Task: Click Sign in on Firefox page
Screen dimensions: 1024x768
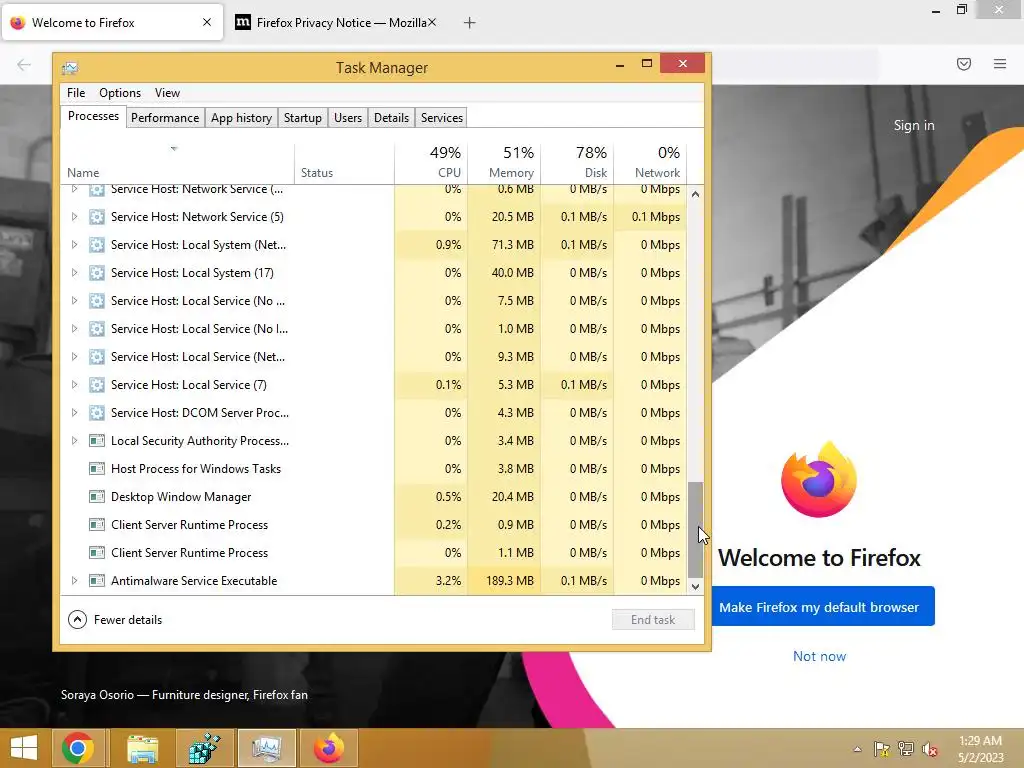Action: 914,125
